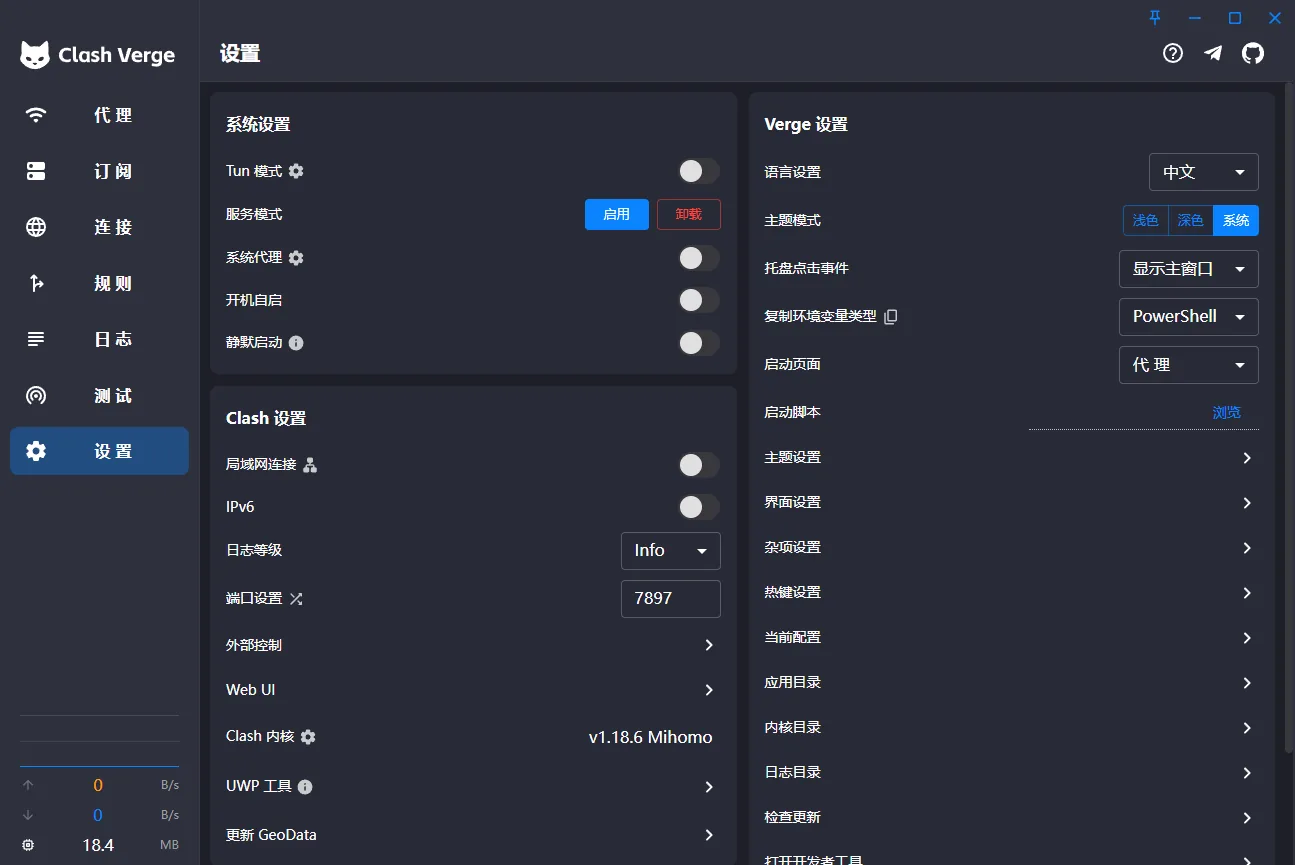Open 语言设置 dropdown showing 中文

coord(1204,172)
